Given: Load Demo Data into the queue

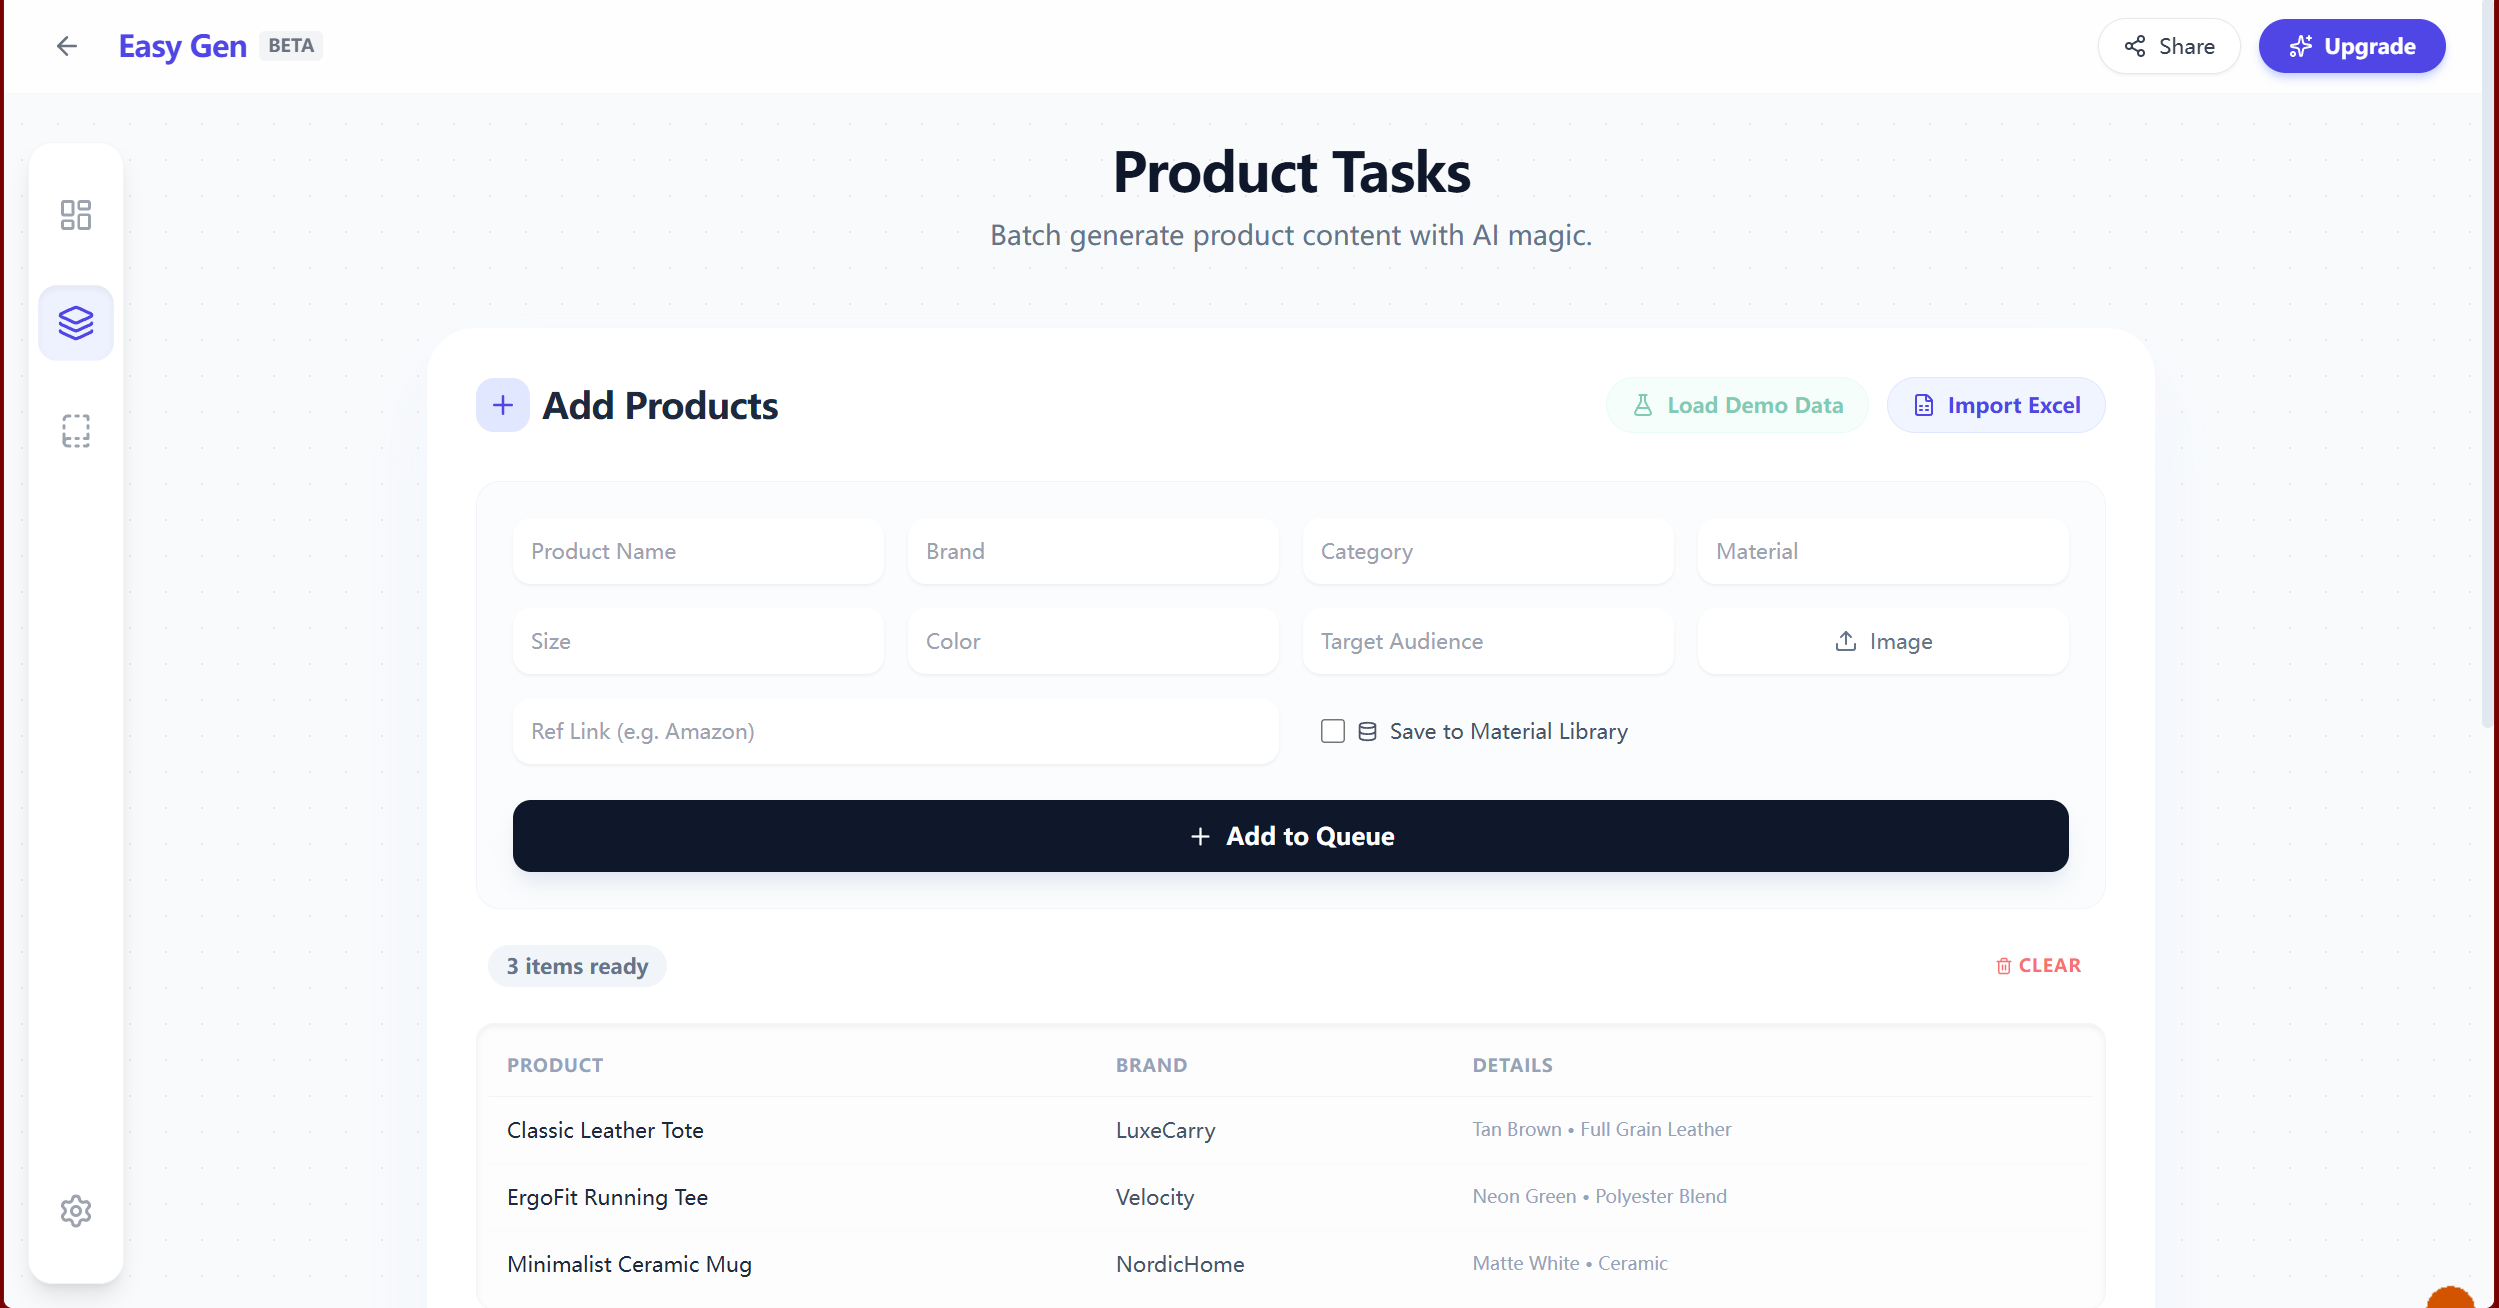Looking at the screenshot, I should click(x=1737, y=405).
